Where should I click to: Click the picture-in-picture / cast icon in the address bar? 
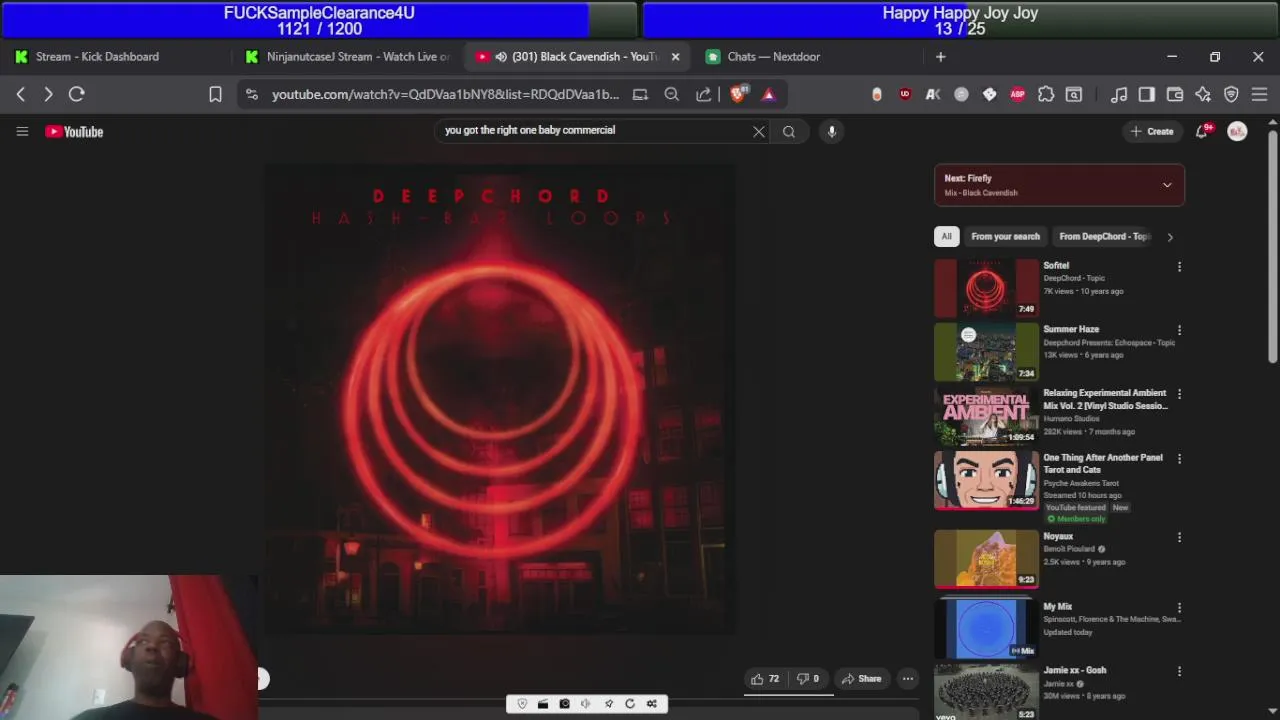640,94
